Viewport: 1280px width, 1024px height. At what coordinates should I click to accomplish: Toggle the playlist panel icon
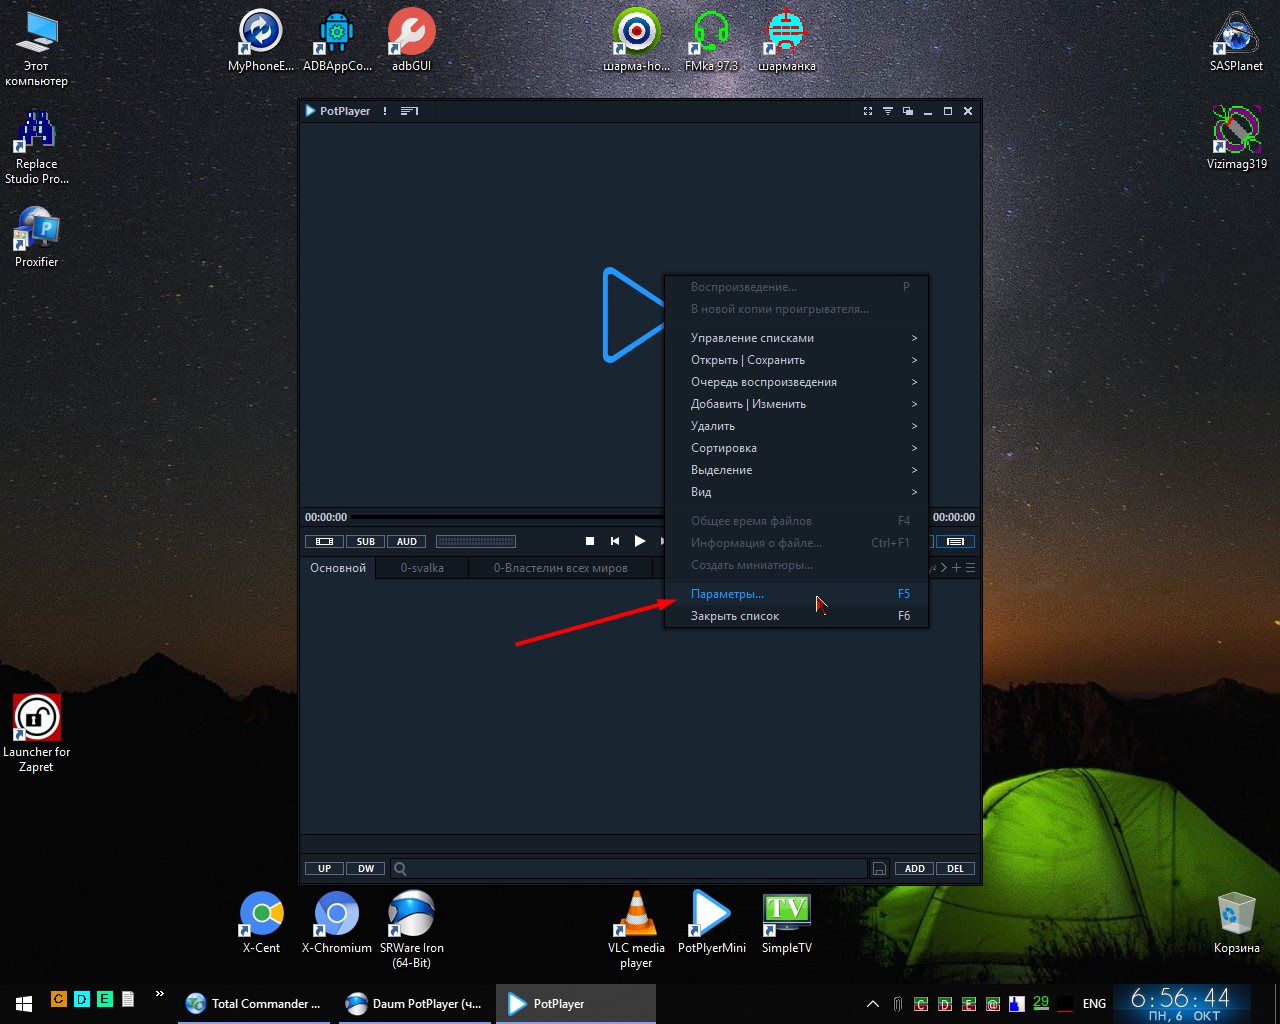(x=955, y=541)
